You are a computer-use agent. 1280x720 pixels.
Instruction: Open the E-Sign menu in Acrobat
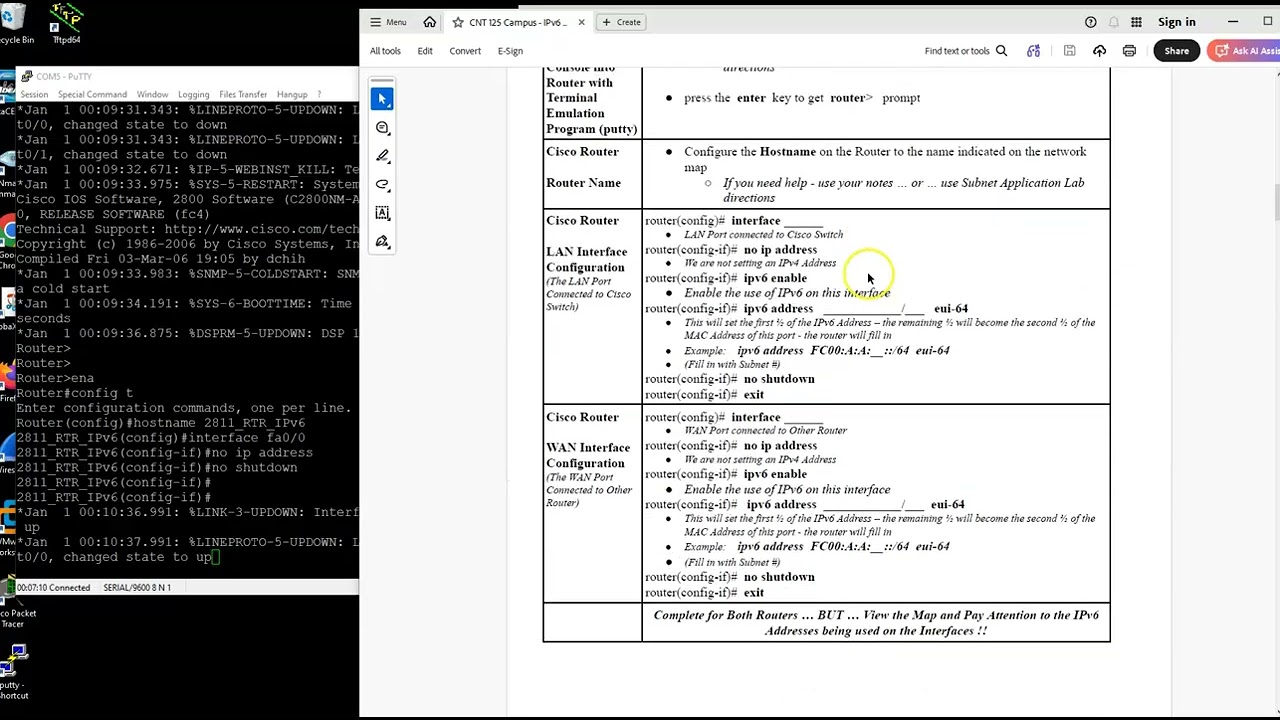(x=510, y=51)
